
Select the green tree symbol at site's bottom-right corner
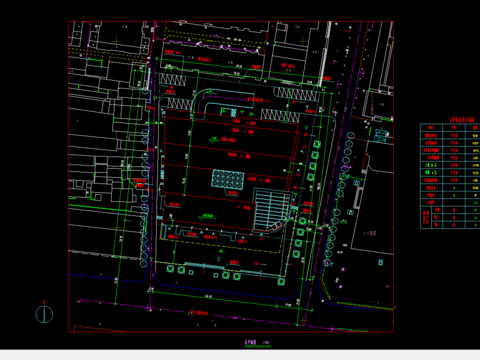point(281,282)
